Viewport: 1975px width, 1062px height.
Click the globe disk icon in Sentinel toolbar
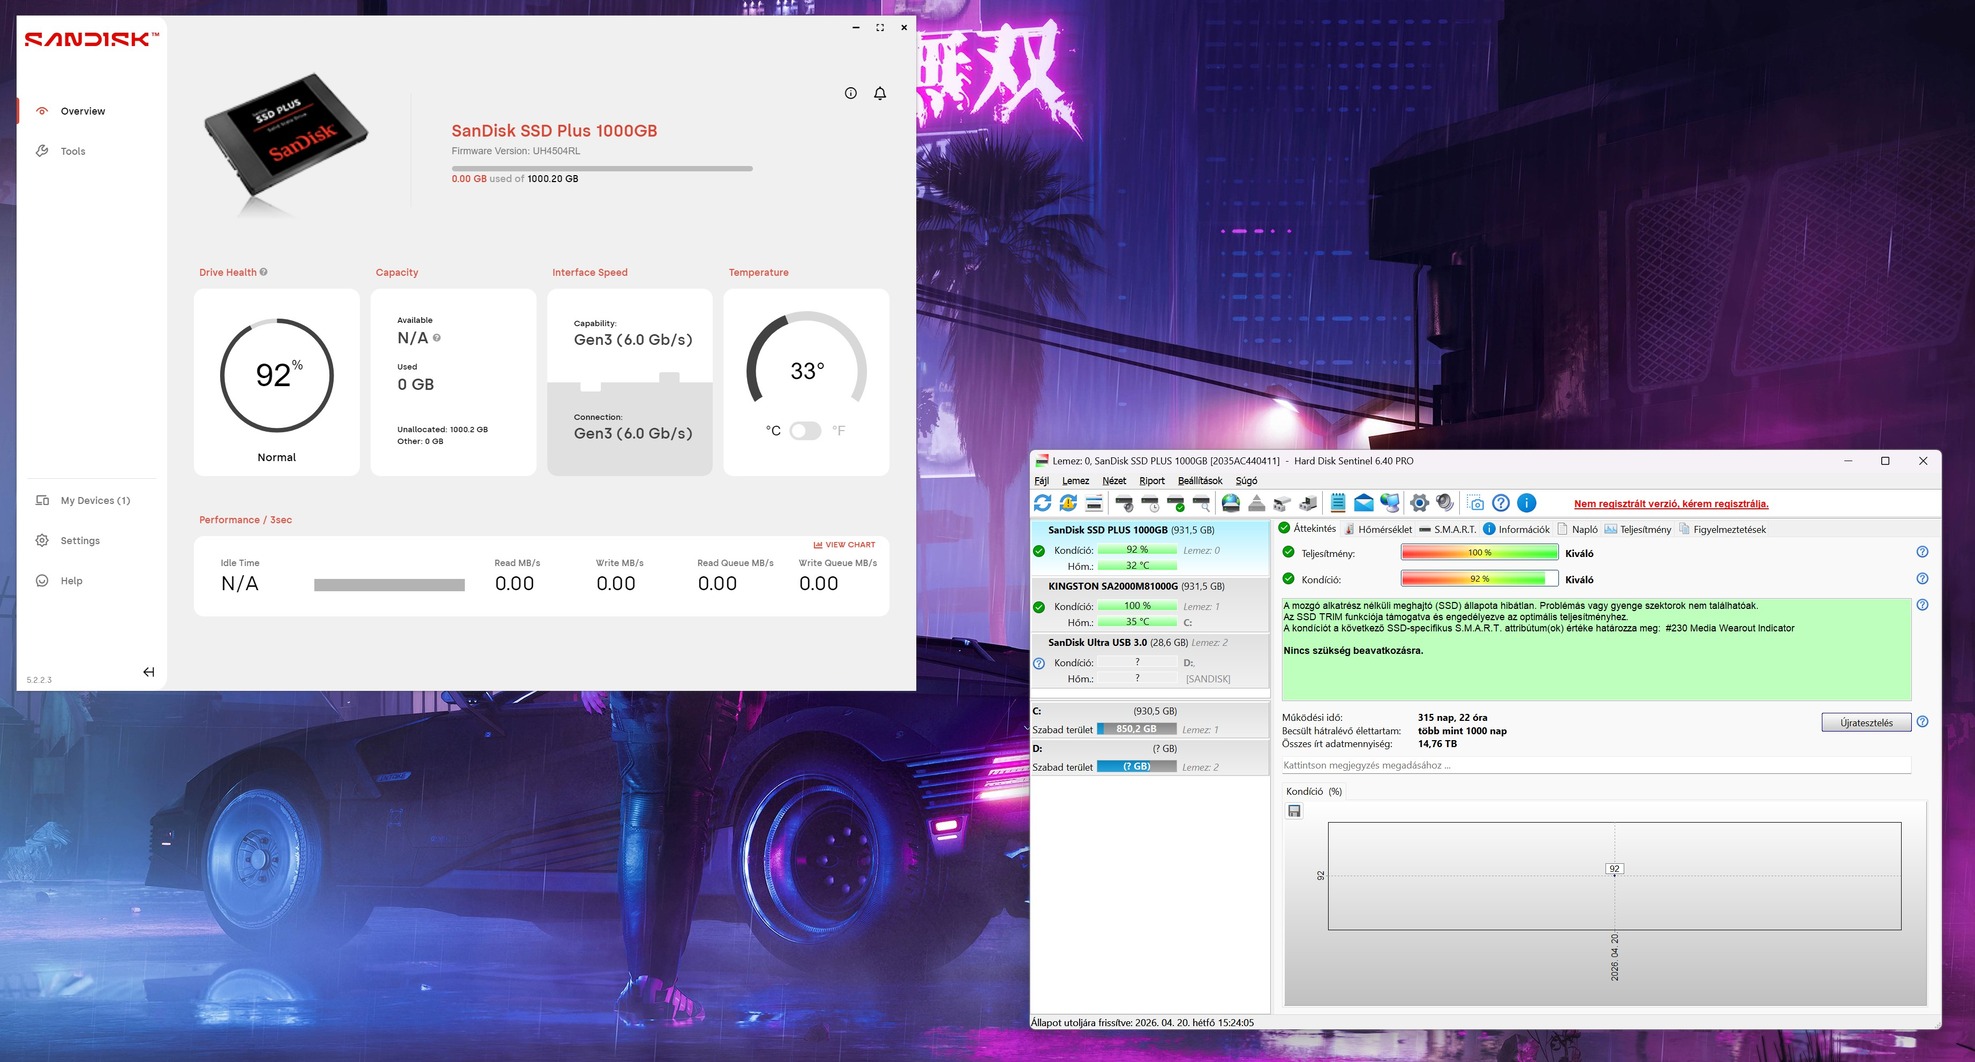[x=1231, y=503]
